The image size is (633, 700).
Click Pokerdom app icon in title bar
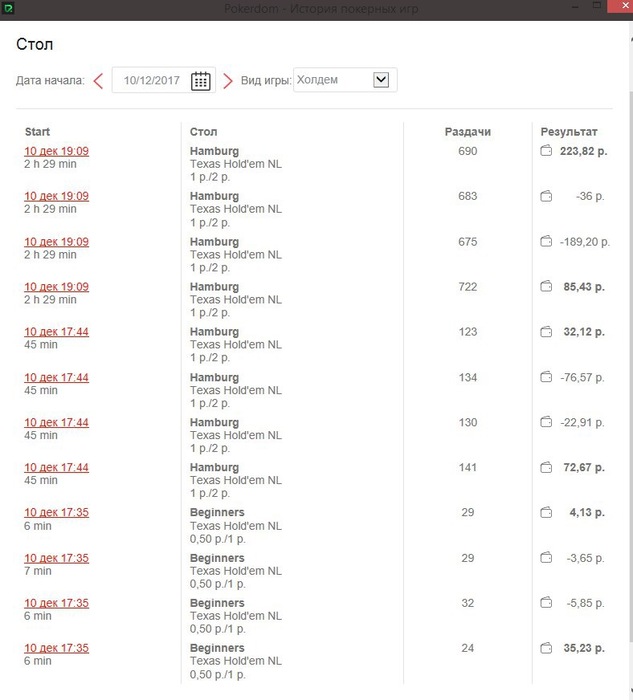(x=8, y=8)
